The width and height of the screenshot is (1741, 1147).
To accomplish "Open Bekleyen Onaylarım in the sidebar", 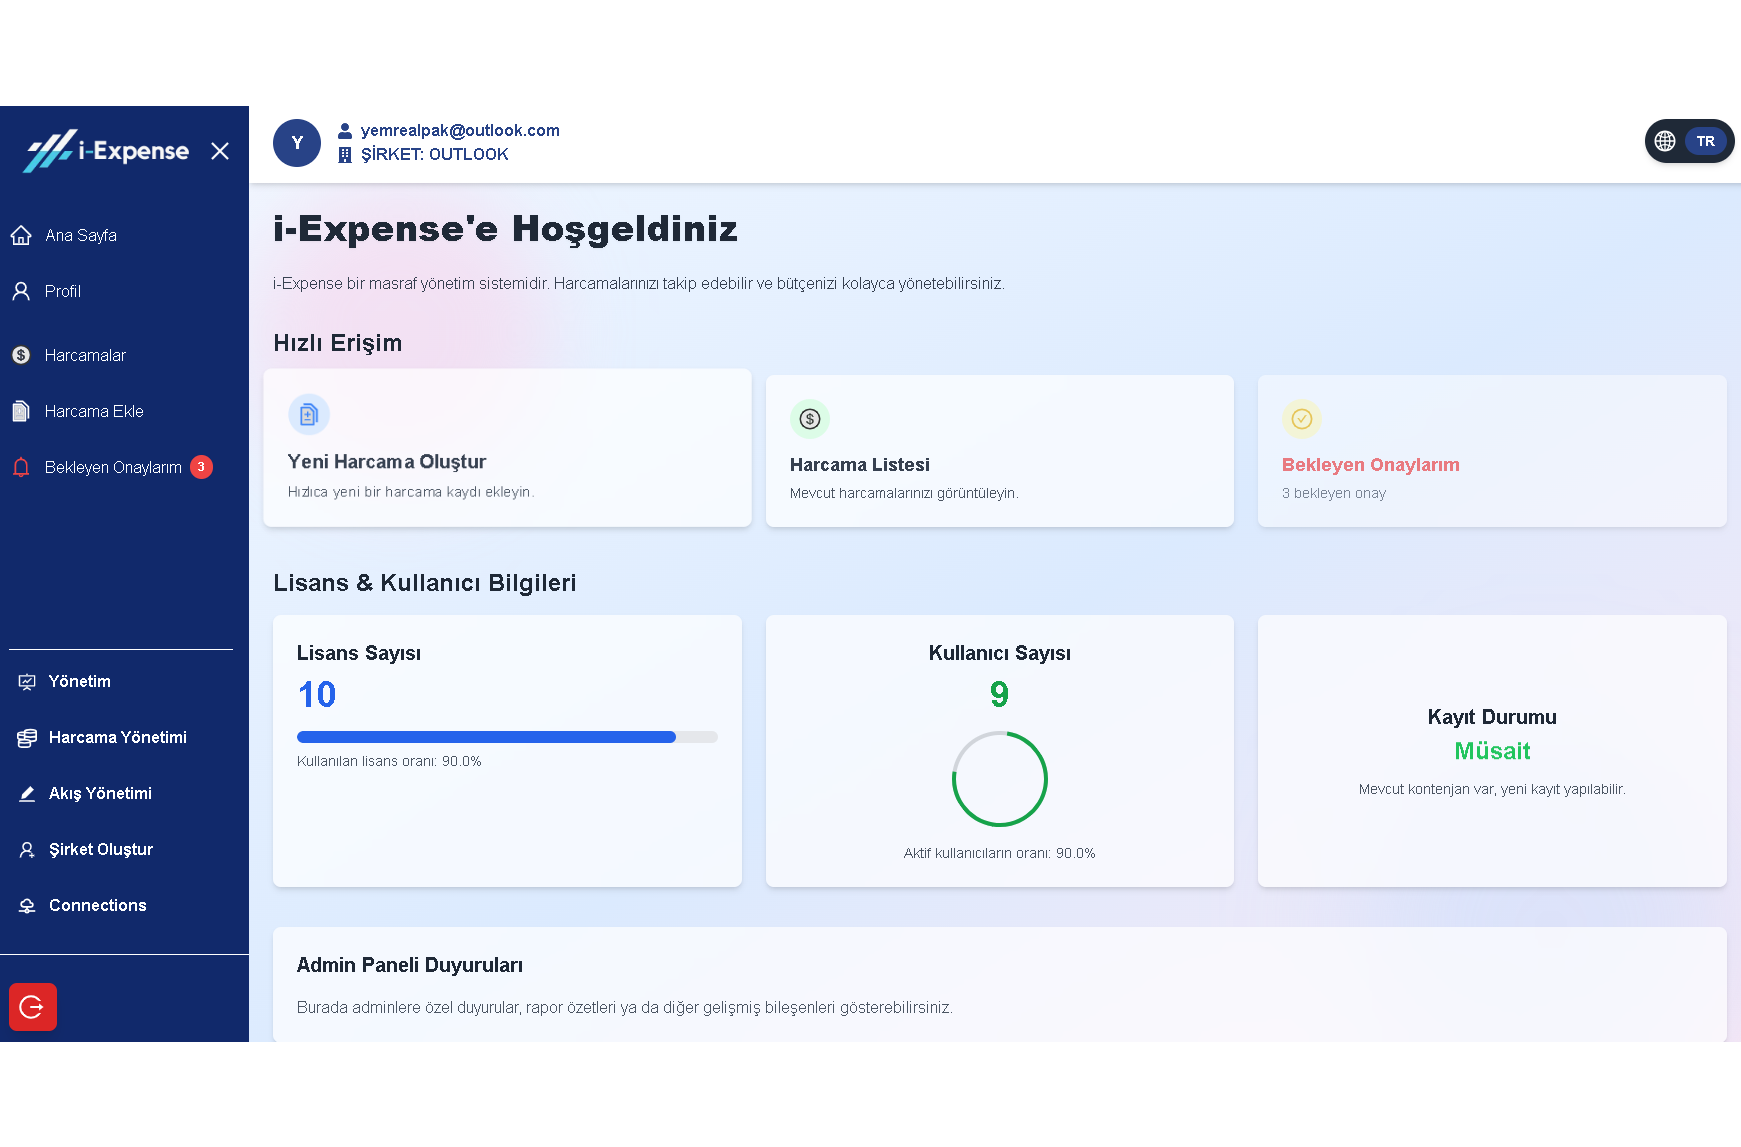I will point(112,468).
